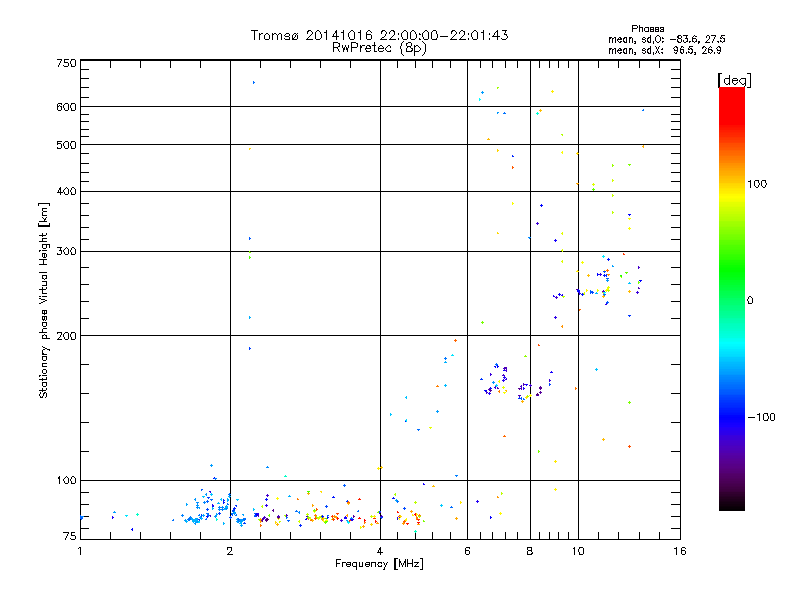The height and width of the screenshot is (600, 800).
Task: Click the black bottom of the colorbar
Action: (x=732, y=504)
